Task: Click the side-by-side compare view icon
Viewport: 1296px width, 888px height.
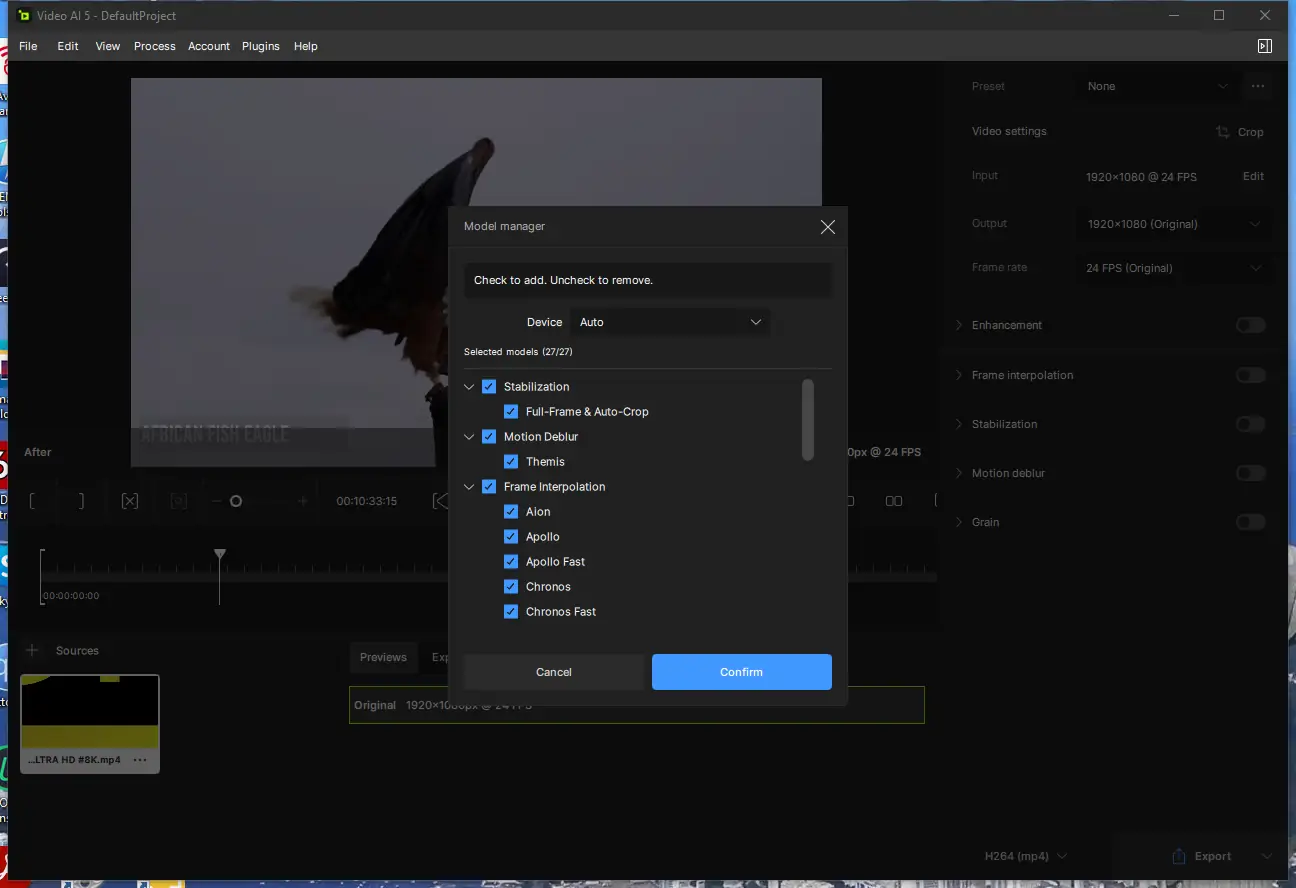Action: pos(894,501)
